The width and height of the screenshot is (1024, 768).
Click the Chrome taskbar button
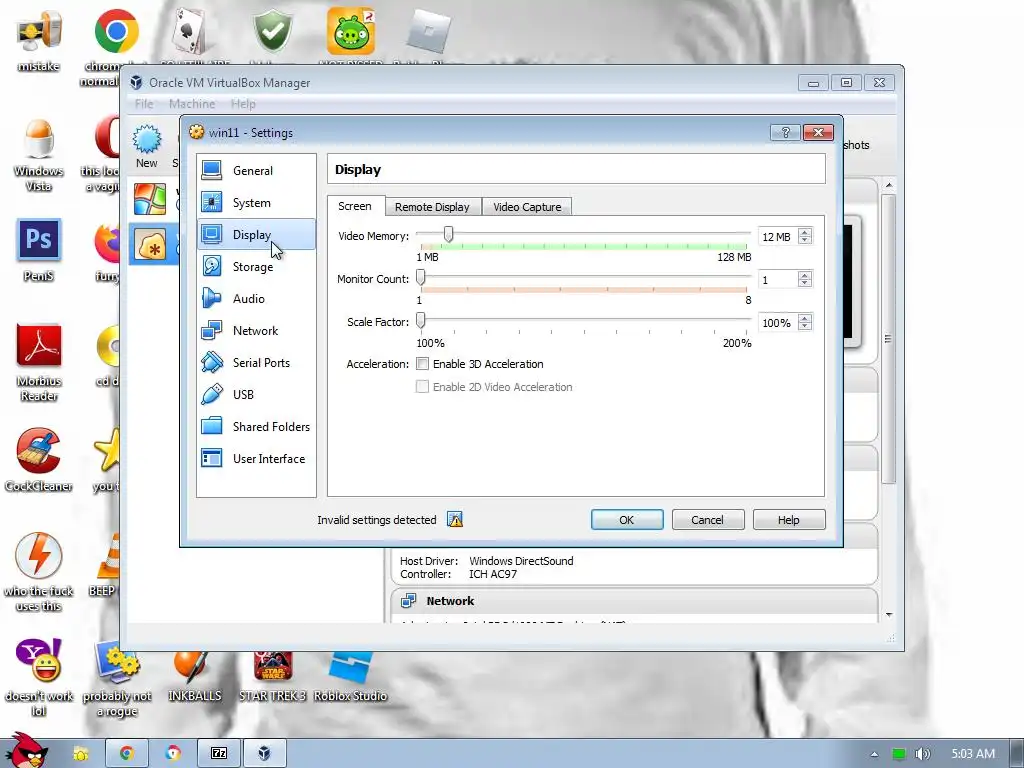coord(127,754)
